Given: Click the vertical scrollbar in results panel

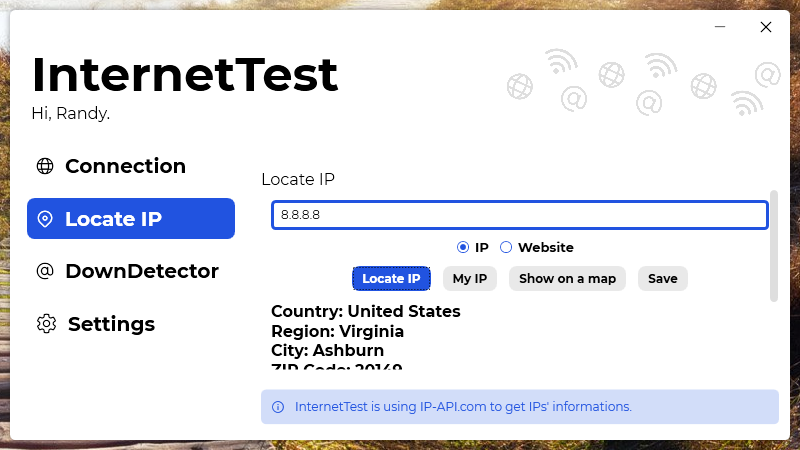Looking at the screenshot, I should coord(773,246).
